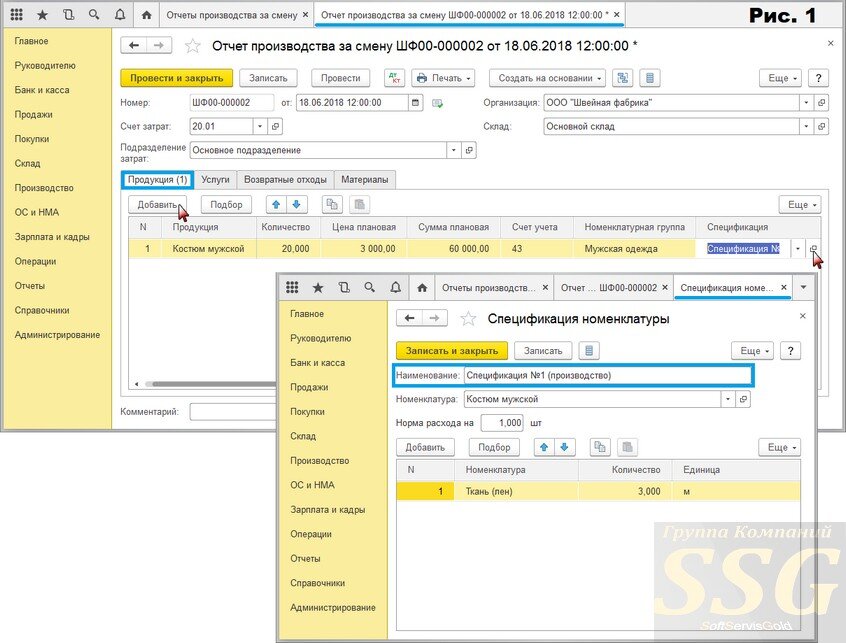Click Записать и закрыть in specification
This screenshot has width=846, height=643.
pos(452,351)
